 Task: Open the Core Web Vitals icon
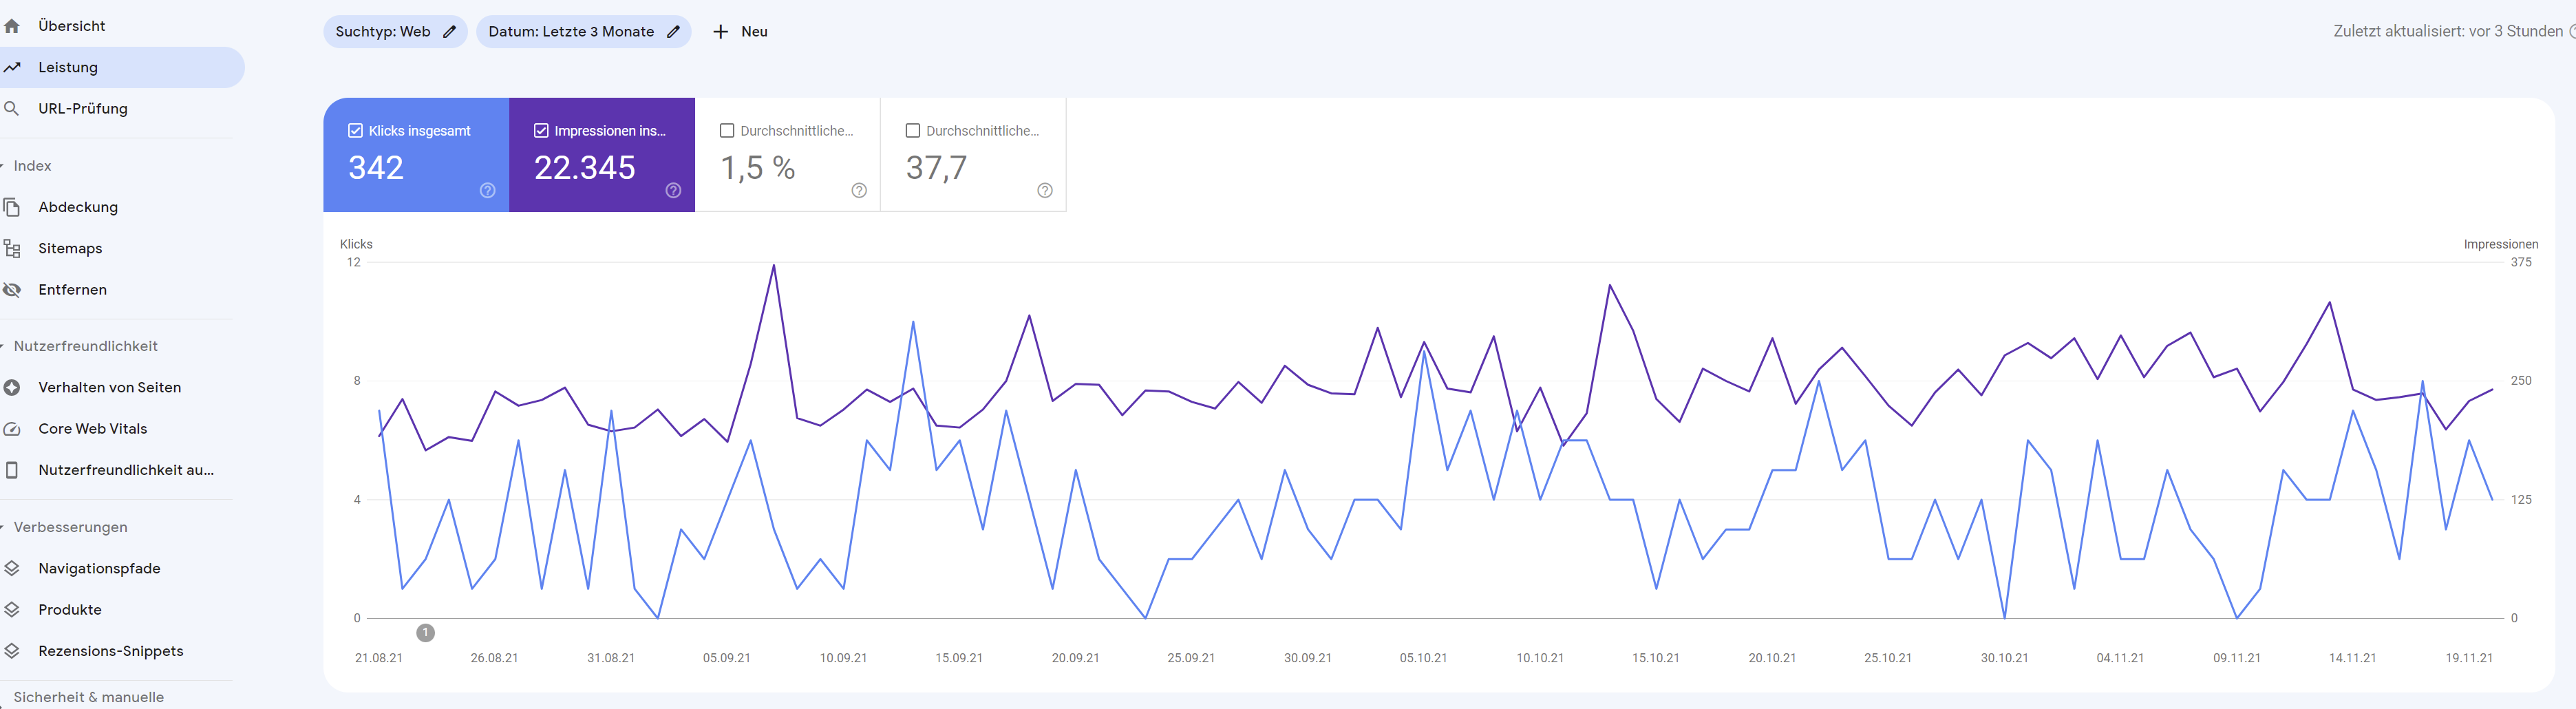13,428
